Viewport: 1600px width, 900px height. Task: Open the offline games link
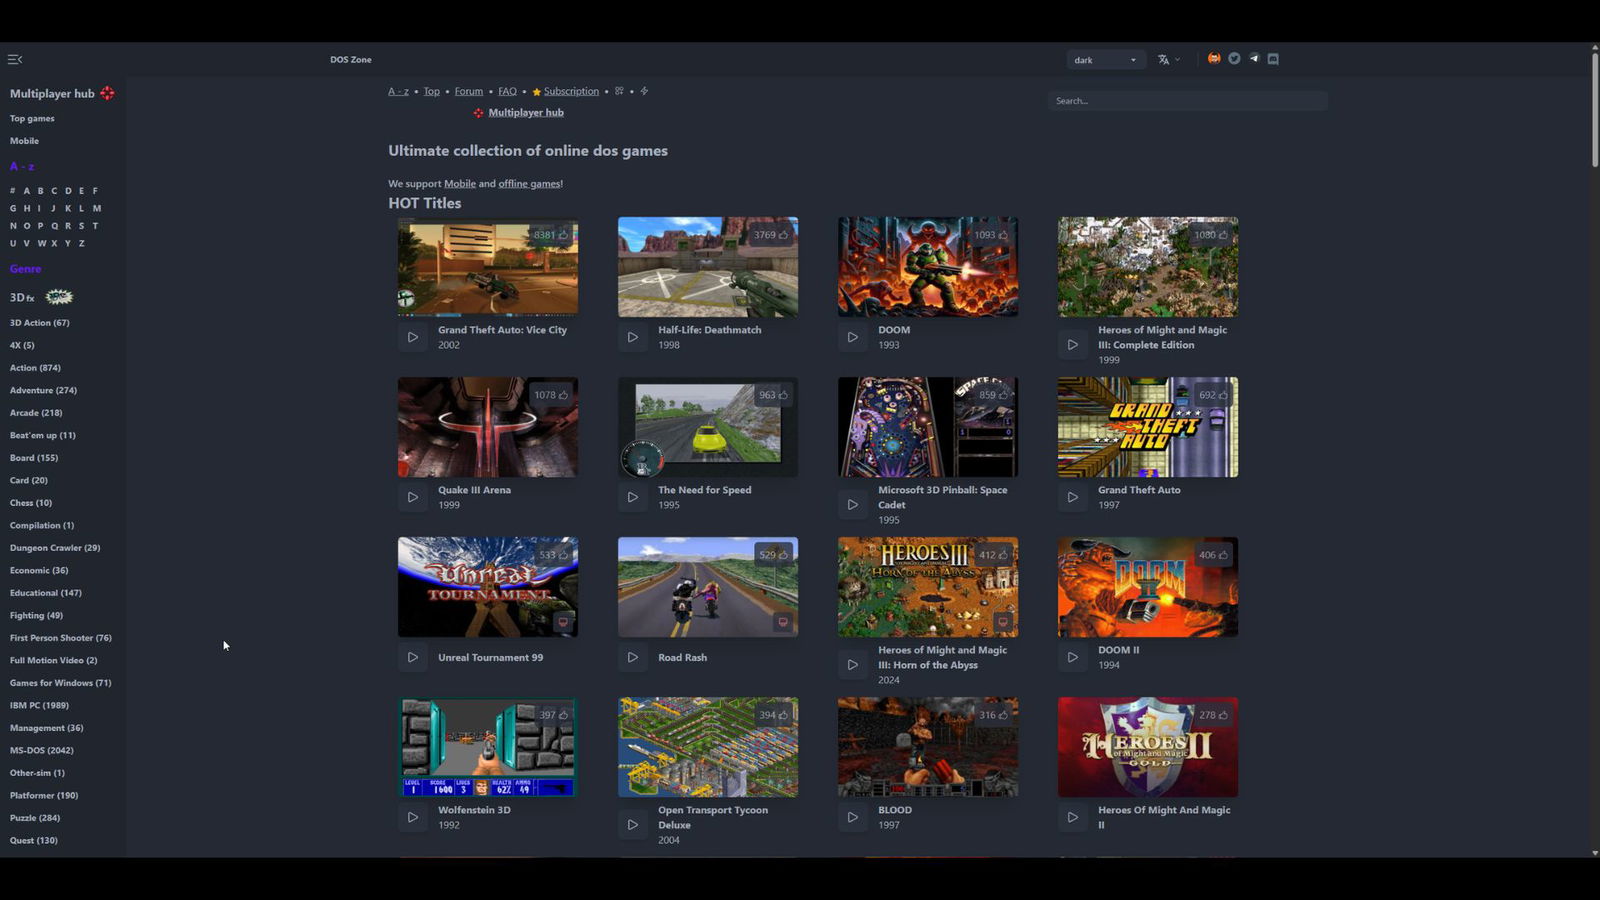coord(529,184)
